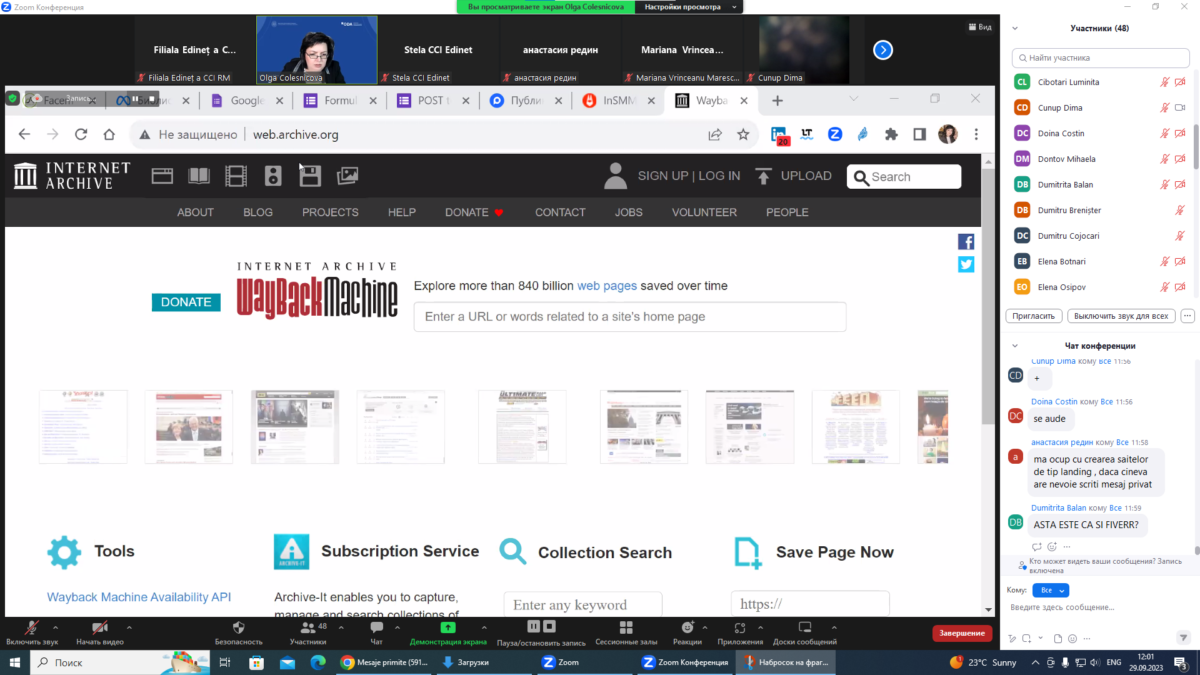This screenshot has width=1200, height=675.
Task: Click the DONATE button beside Wayback logo
Action: [186, 302]
